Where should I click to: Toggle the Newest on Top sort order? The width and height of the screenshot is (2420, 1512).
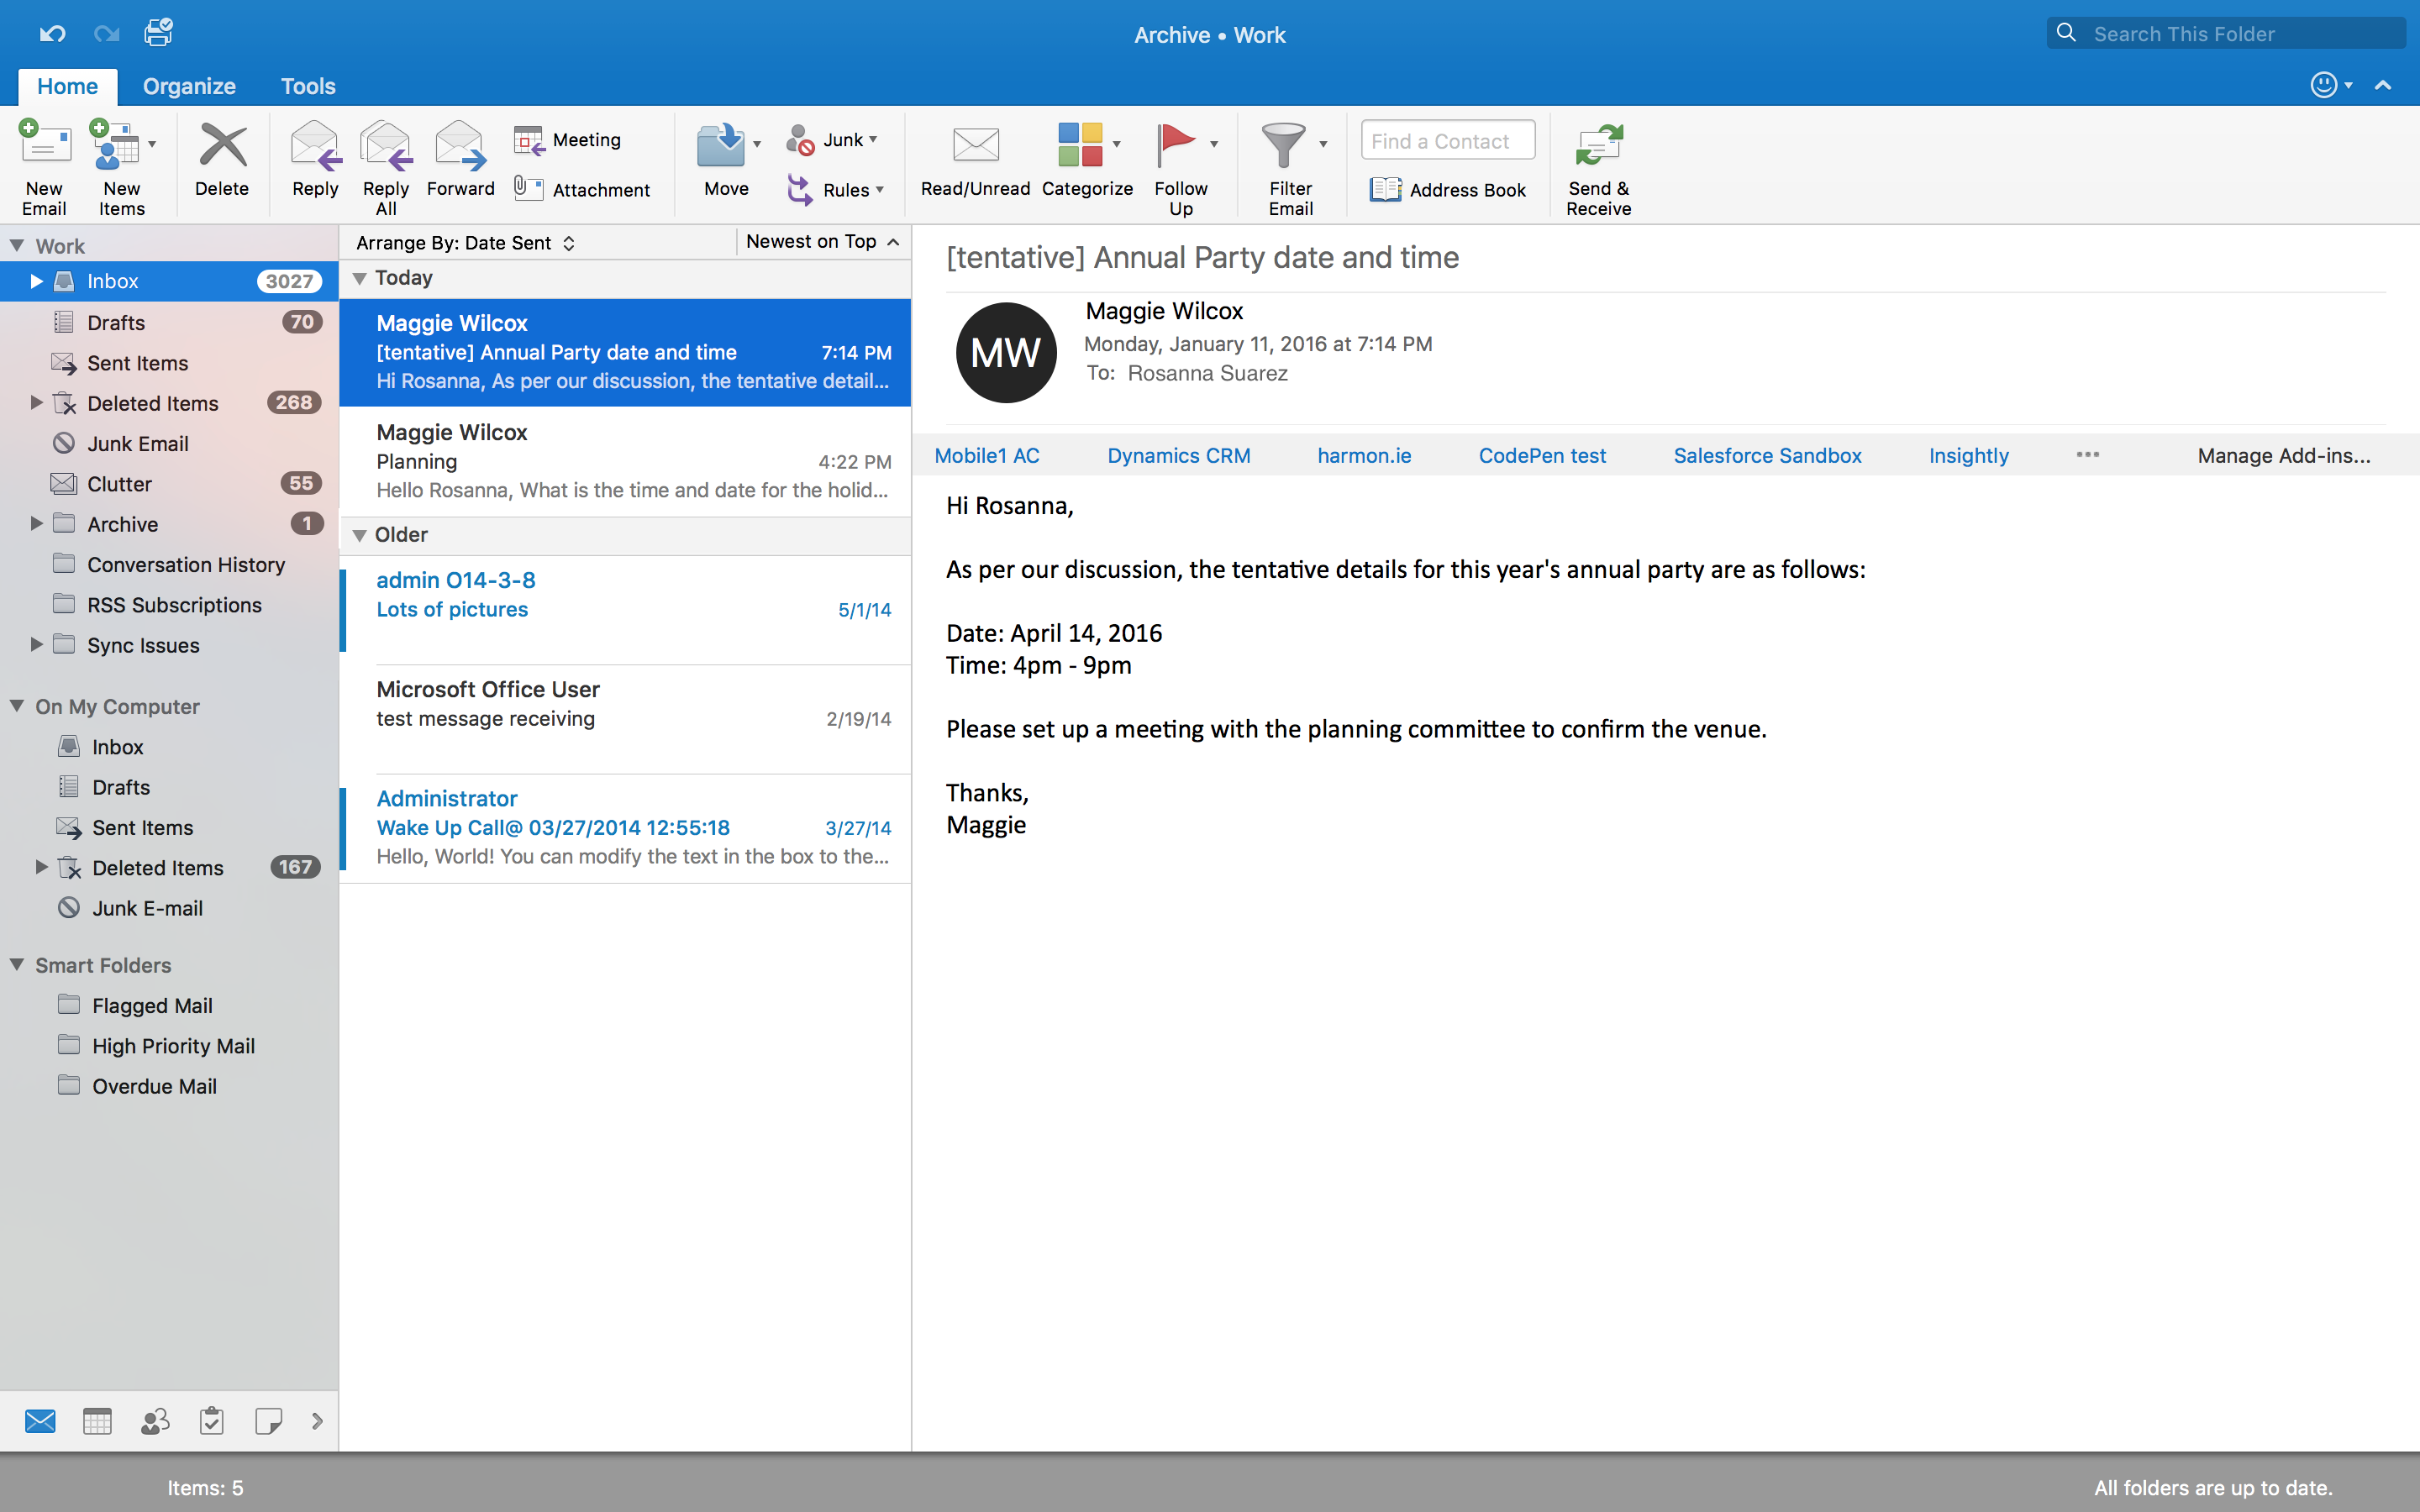coord(812,242)
